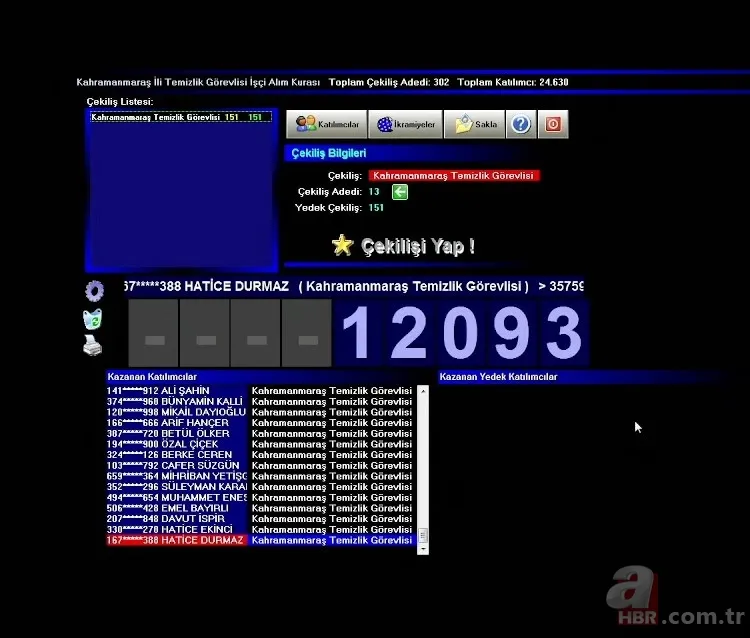This screenshot has width=750, height=638.
Task: Select winner row EMEL BAYIRLI
Action: click(261, 508)
